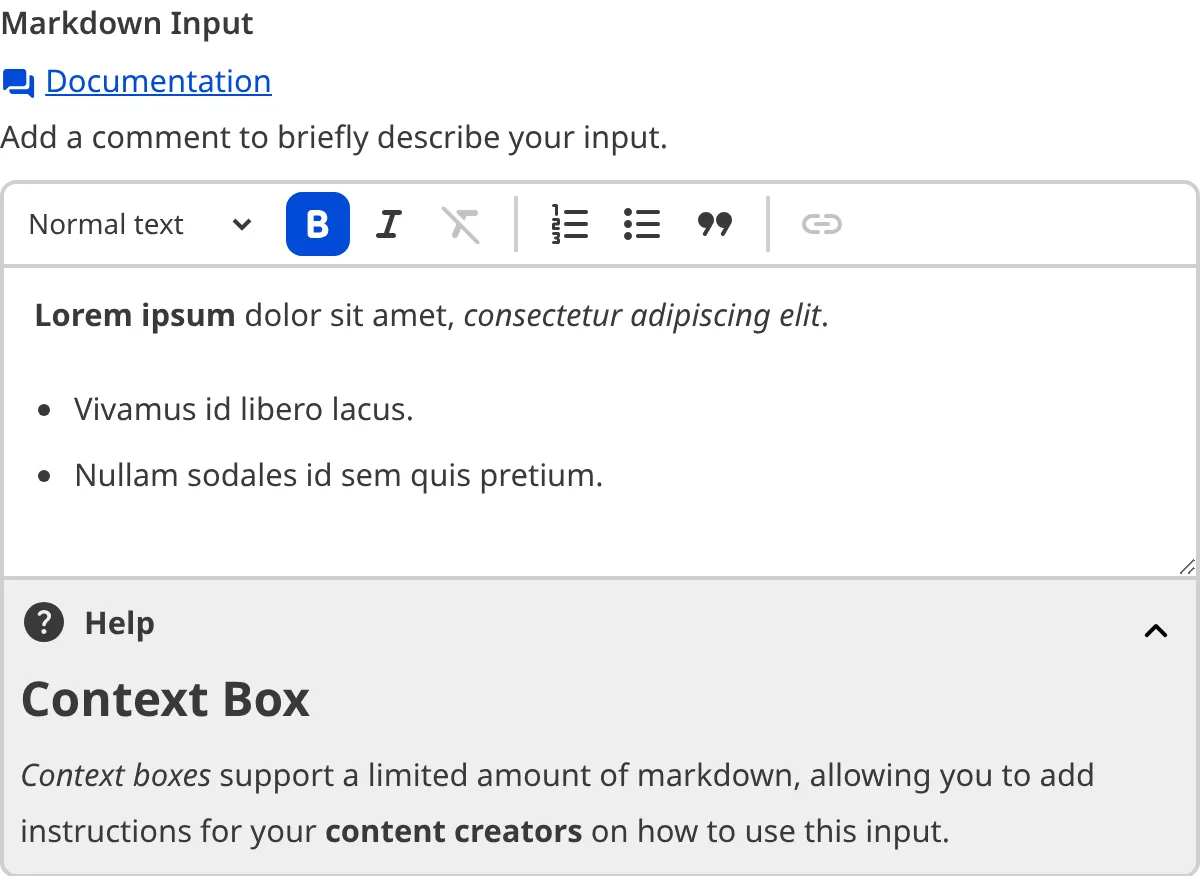Click the editor resize handle corner
The image size is (1200, 876).
[x=1187, y=566]
